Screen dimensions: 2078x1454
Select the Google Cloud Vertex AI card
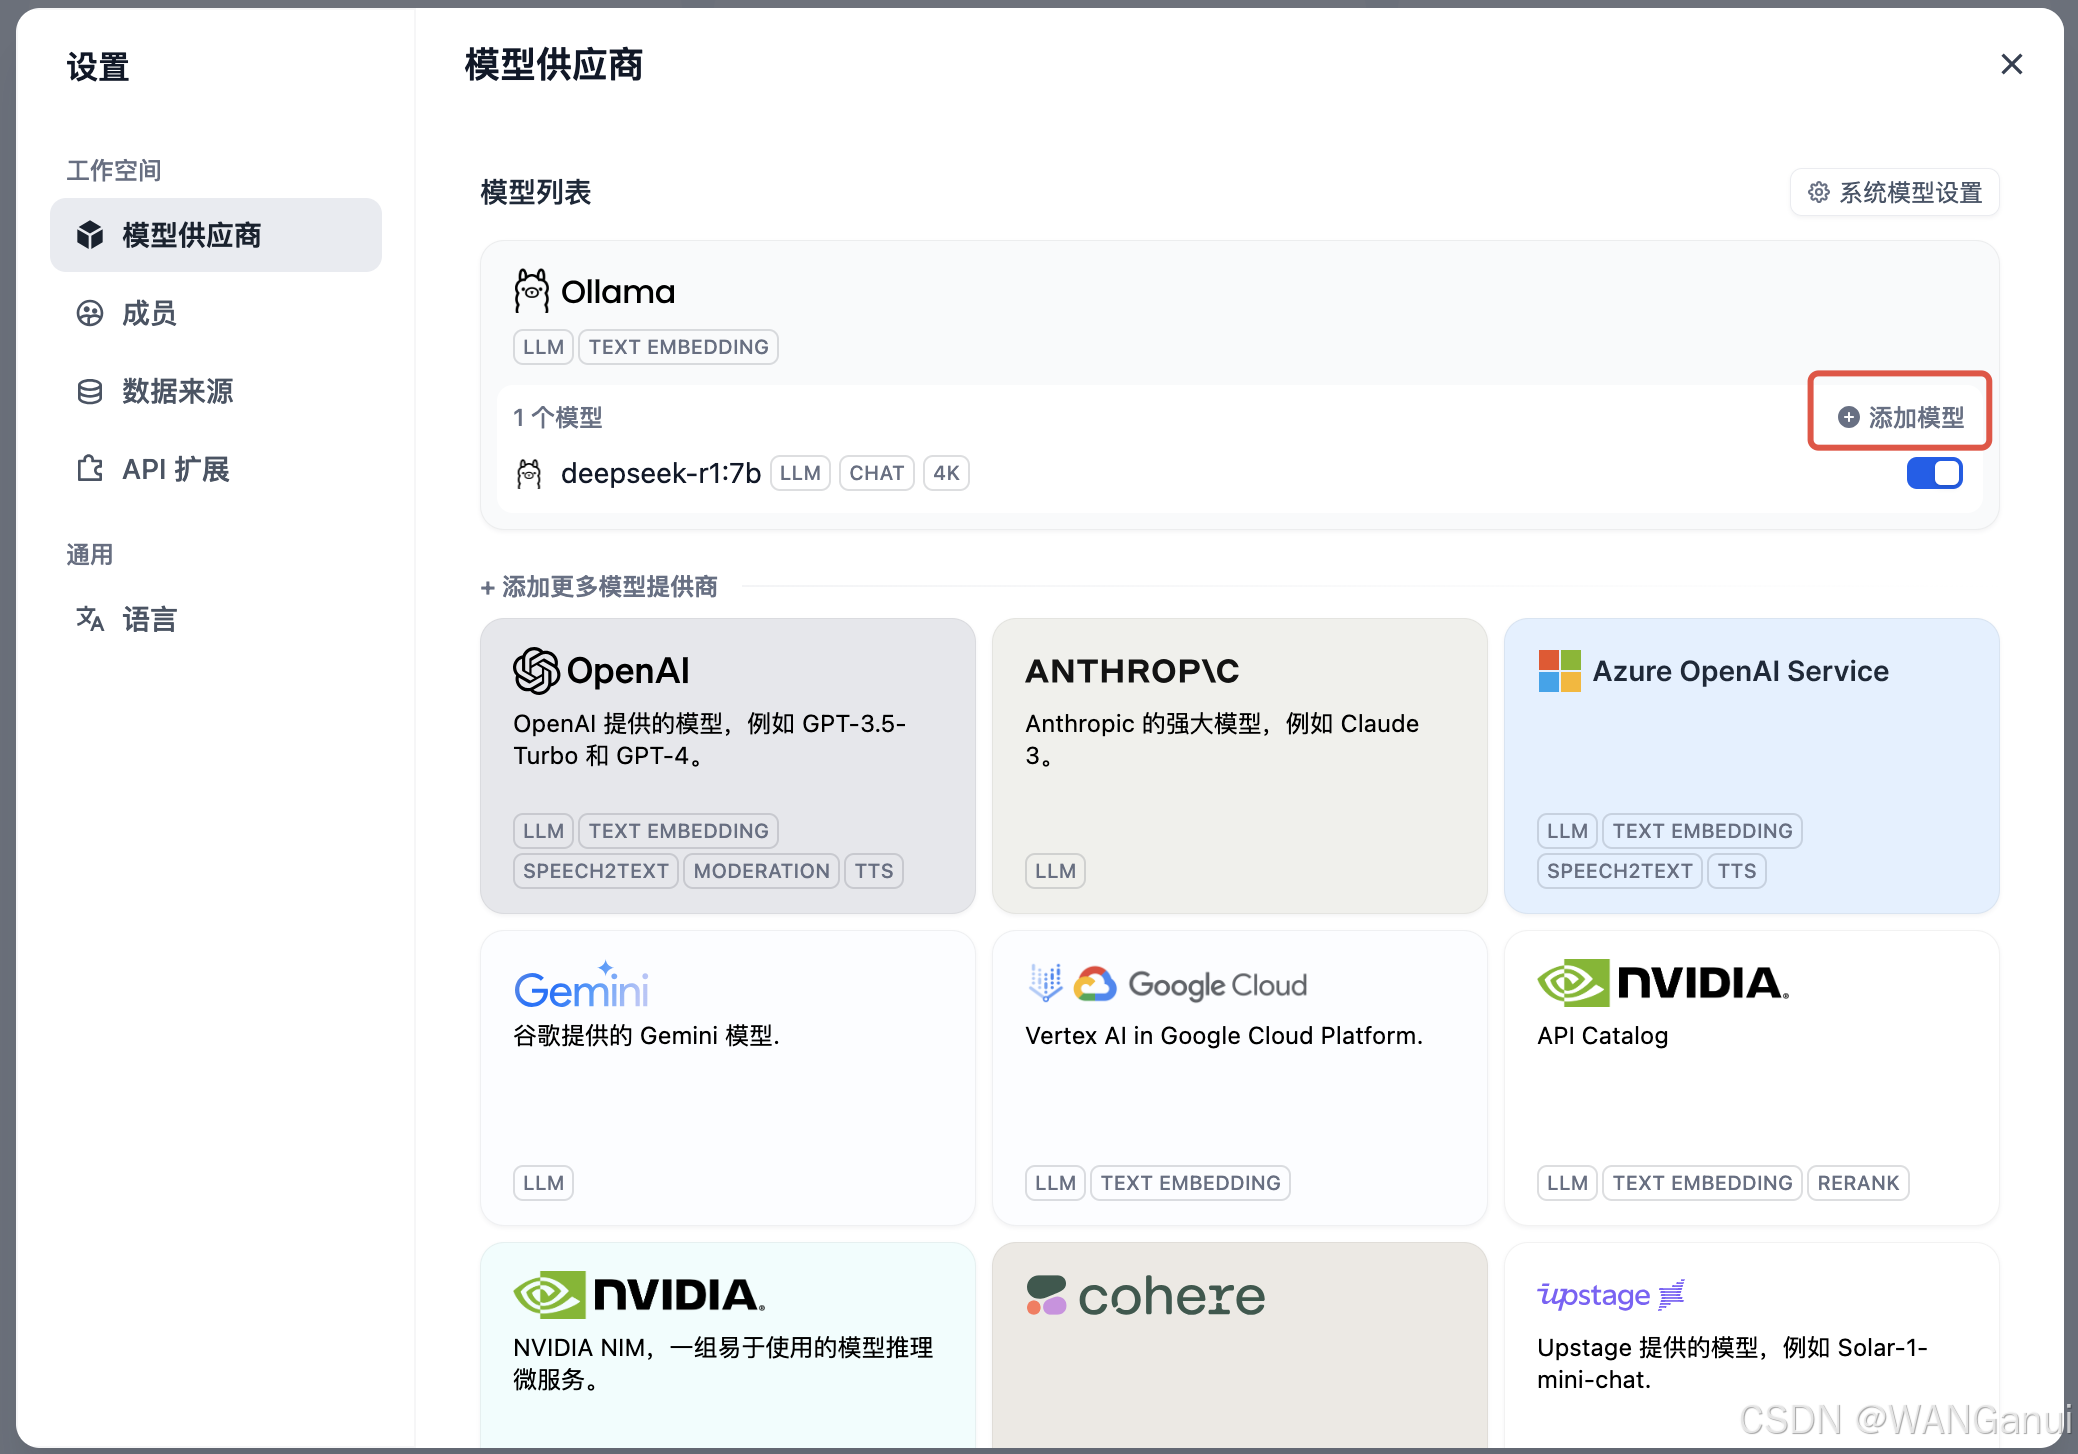point(1239,1077)
